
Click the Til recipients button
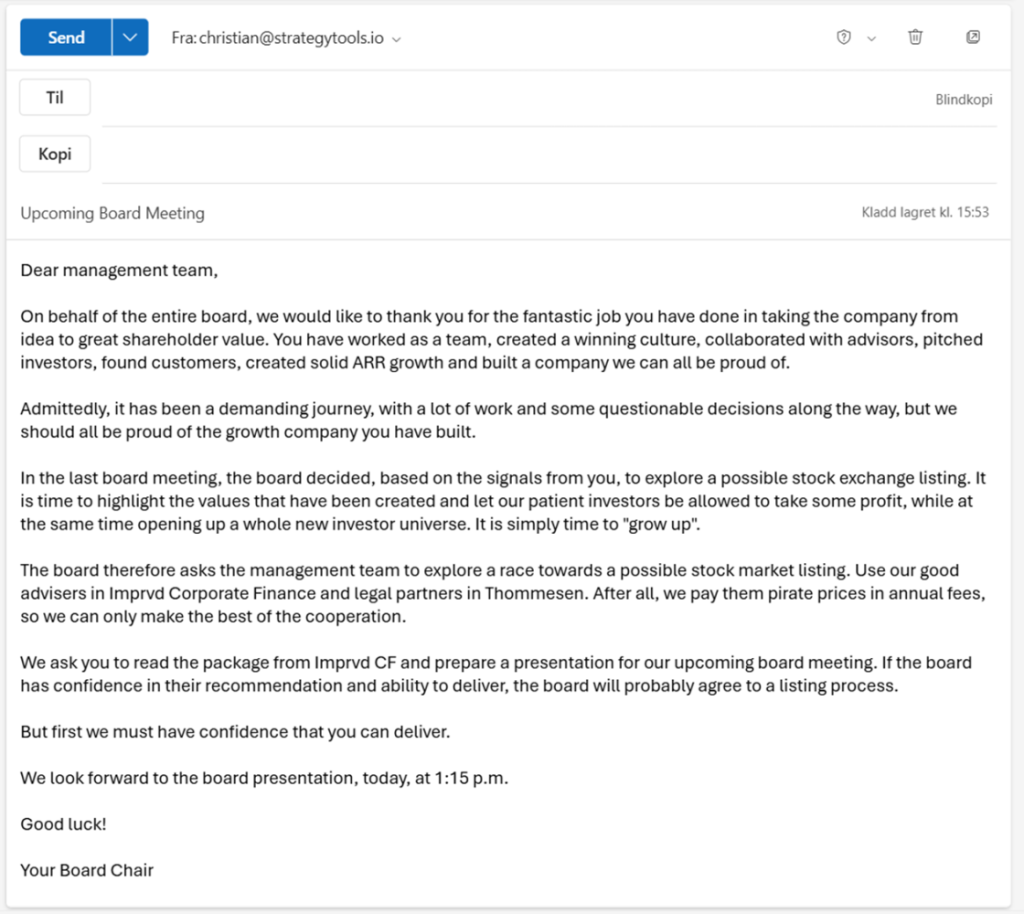click(x=55, y=98)
